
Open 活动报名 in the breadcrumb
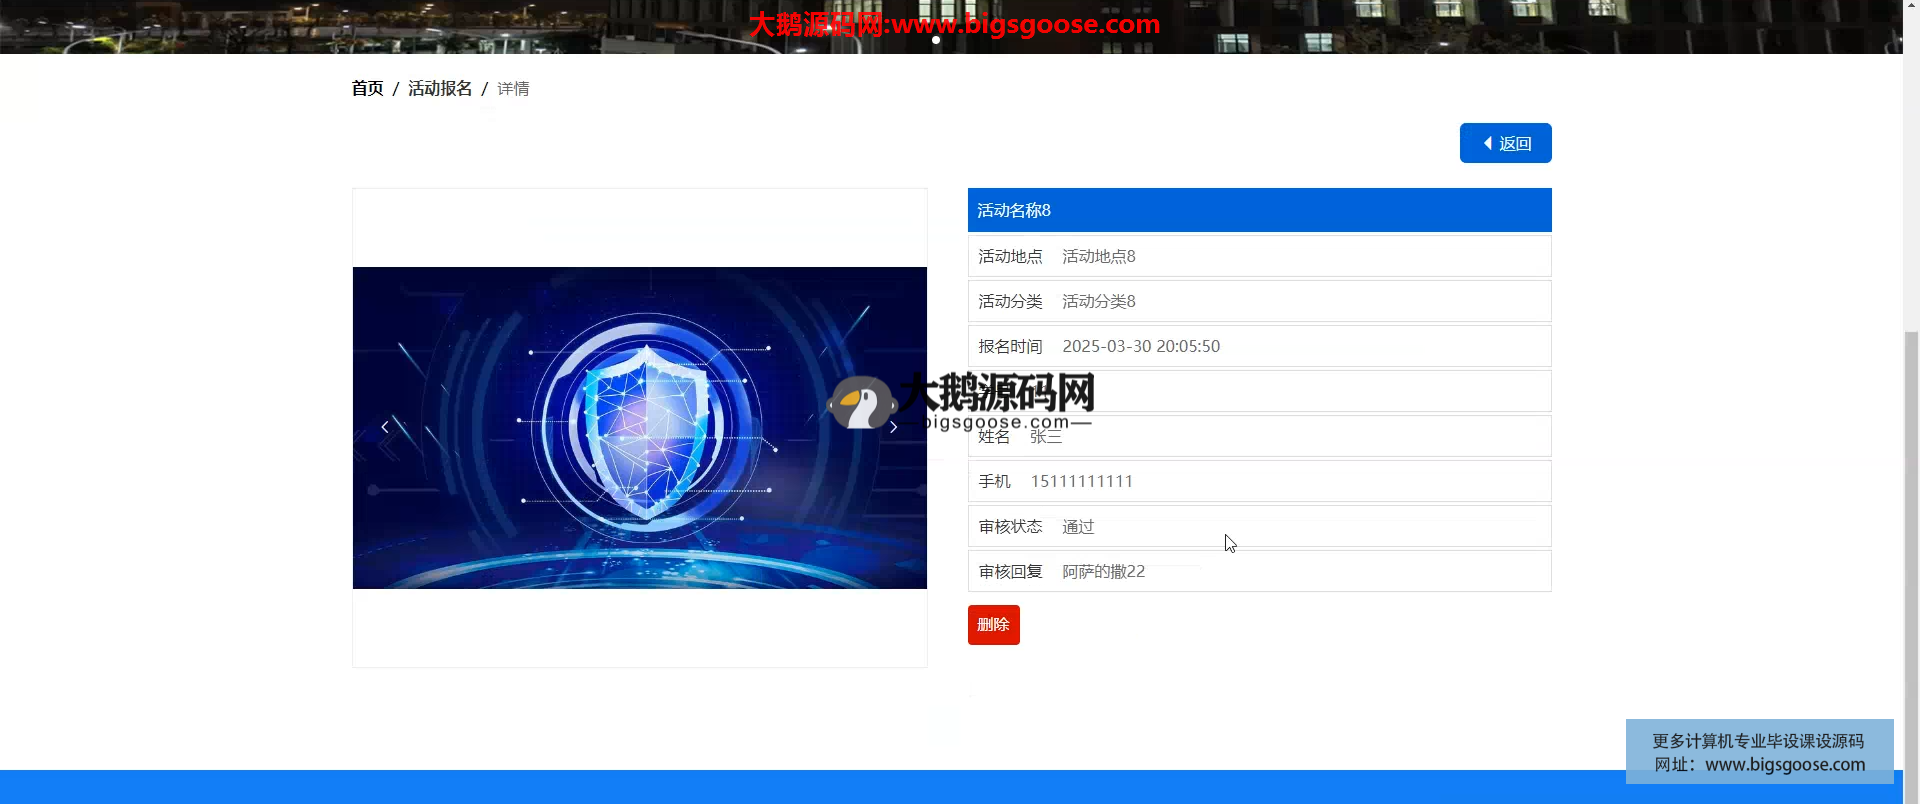440,89
